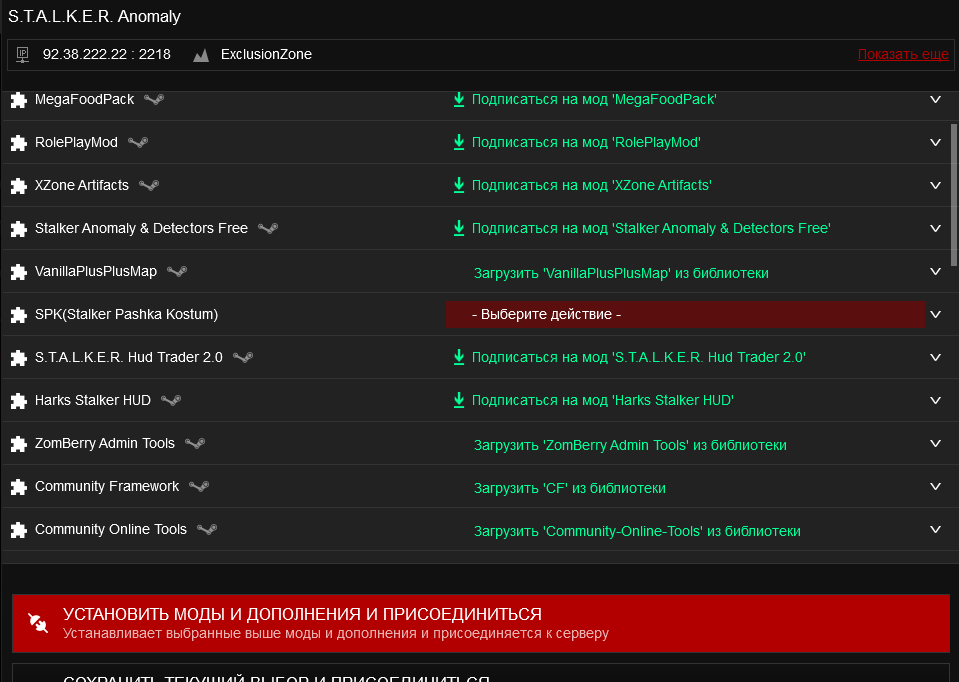
Task: Open Steam icon for Stalker Anomaly & Detectors Free
Action: [268, 228]
